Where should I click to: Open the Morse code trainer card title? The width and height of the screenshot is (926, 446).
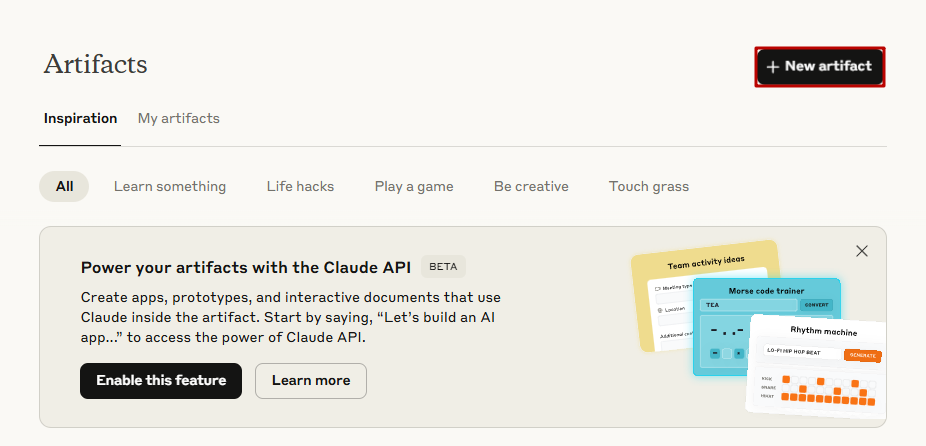coord(766,291)
